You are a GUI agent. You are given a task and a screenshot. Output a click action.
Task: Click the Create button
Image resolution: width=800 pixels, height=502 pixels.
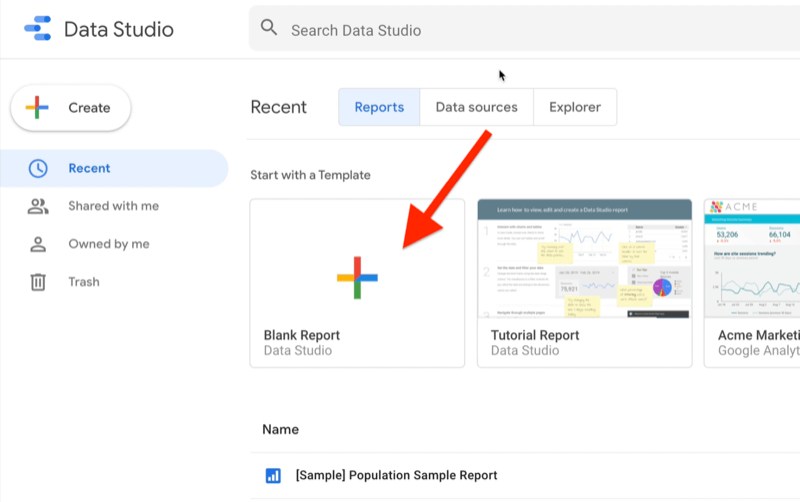tap(70, 108)
